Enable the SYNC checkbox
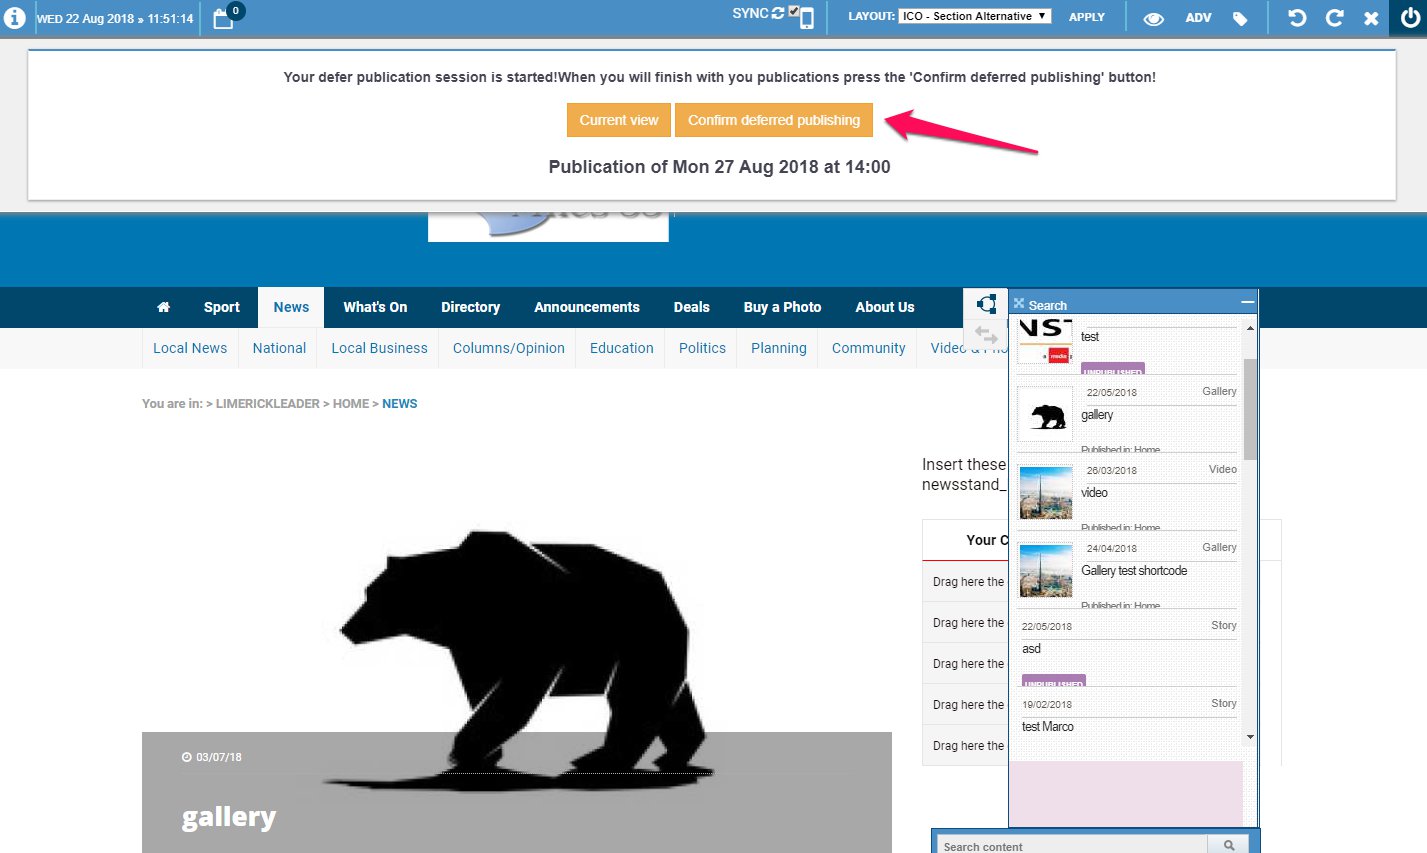The image size is (1427, 853). [x=794, y=11]
